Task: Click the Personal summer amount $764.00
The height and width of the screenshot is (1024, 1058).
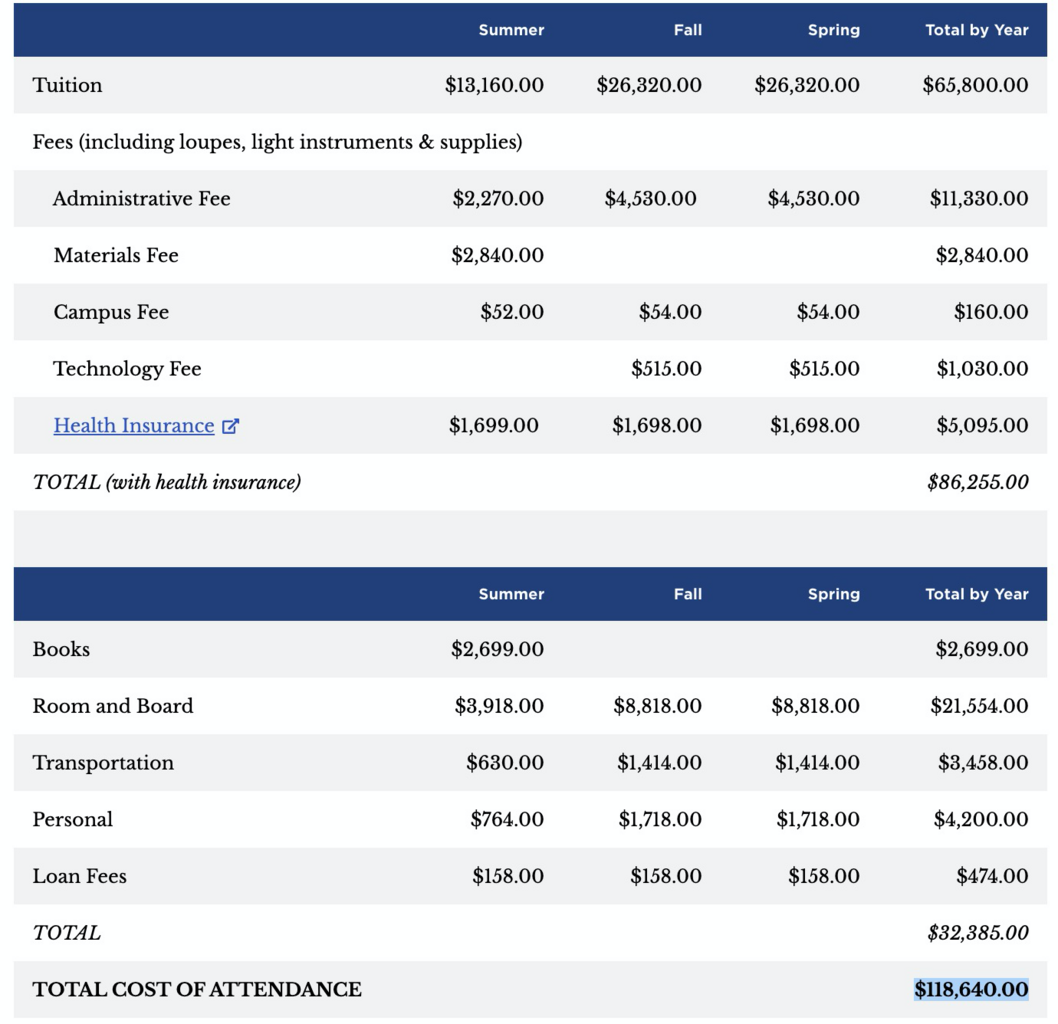Action: coord(506,820)
